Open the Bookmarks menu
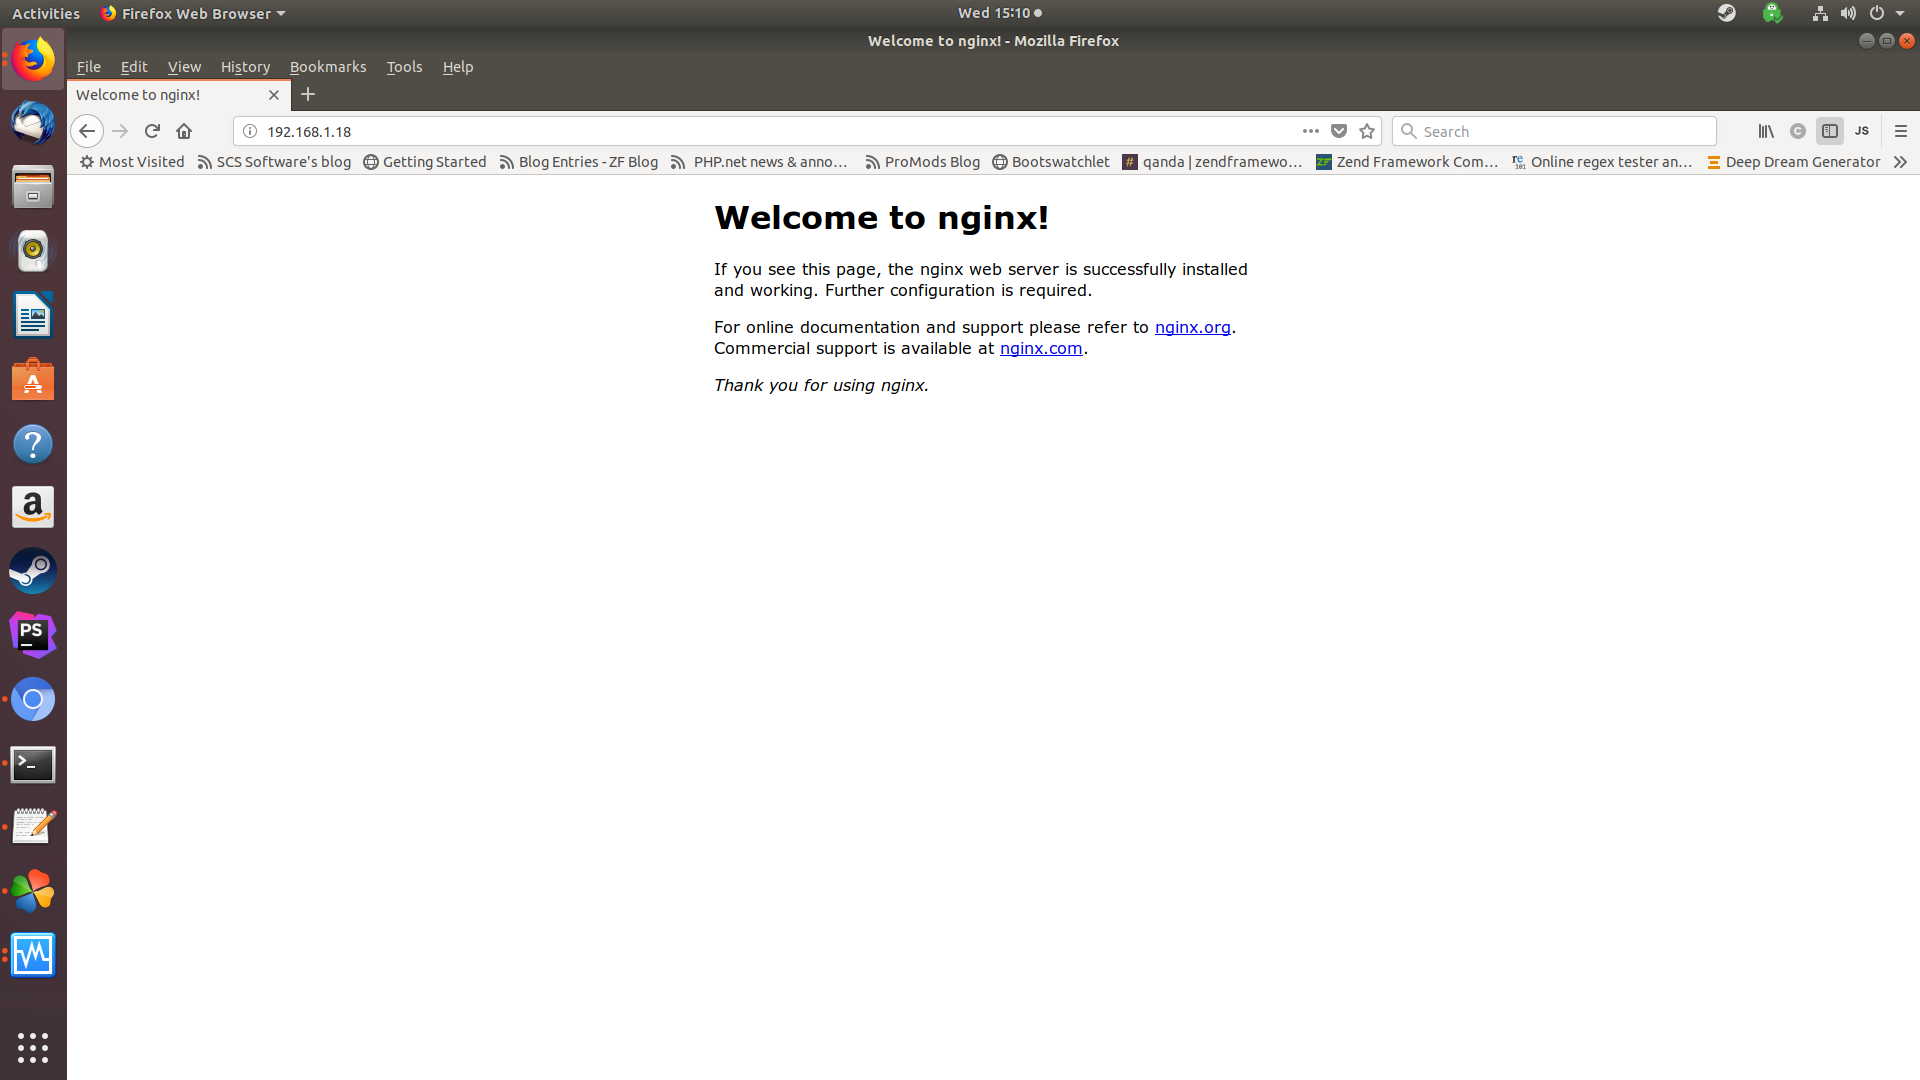Image resolution: width=1920 pixels, height=1080 pixels. tap(328, 67)
